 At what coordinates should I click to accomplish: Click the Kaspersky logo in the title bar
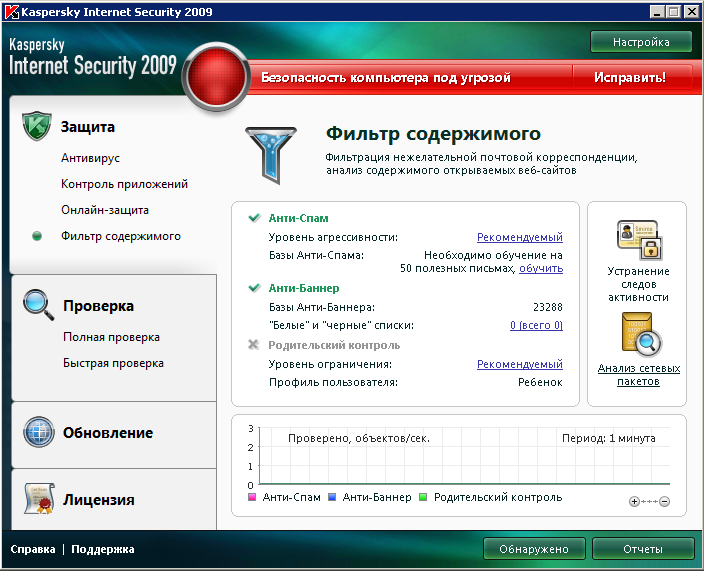(x=11, y=12)
